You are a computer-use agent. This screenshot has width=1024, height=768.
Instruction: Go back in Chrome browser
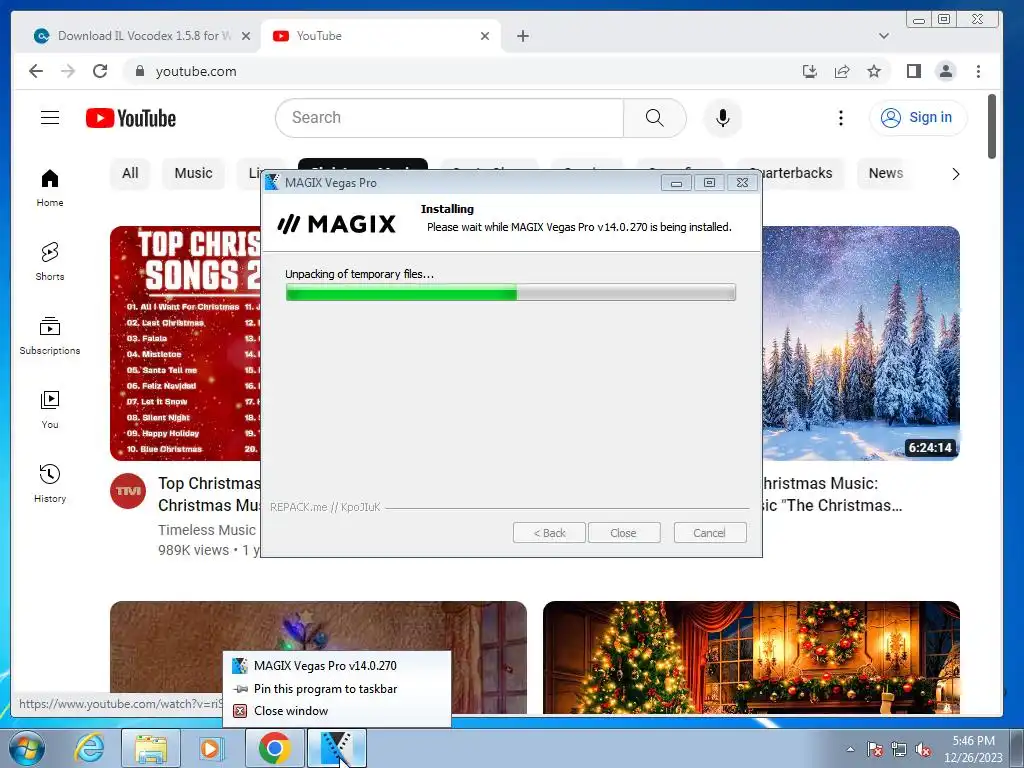pos(36,71)
